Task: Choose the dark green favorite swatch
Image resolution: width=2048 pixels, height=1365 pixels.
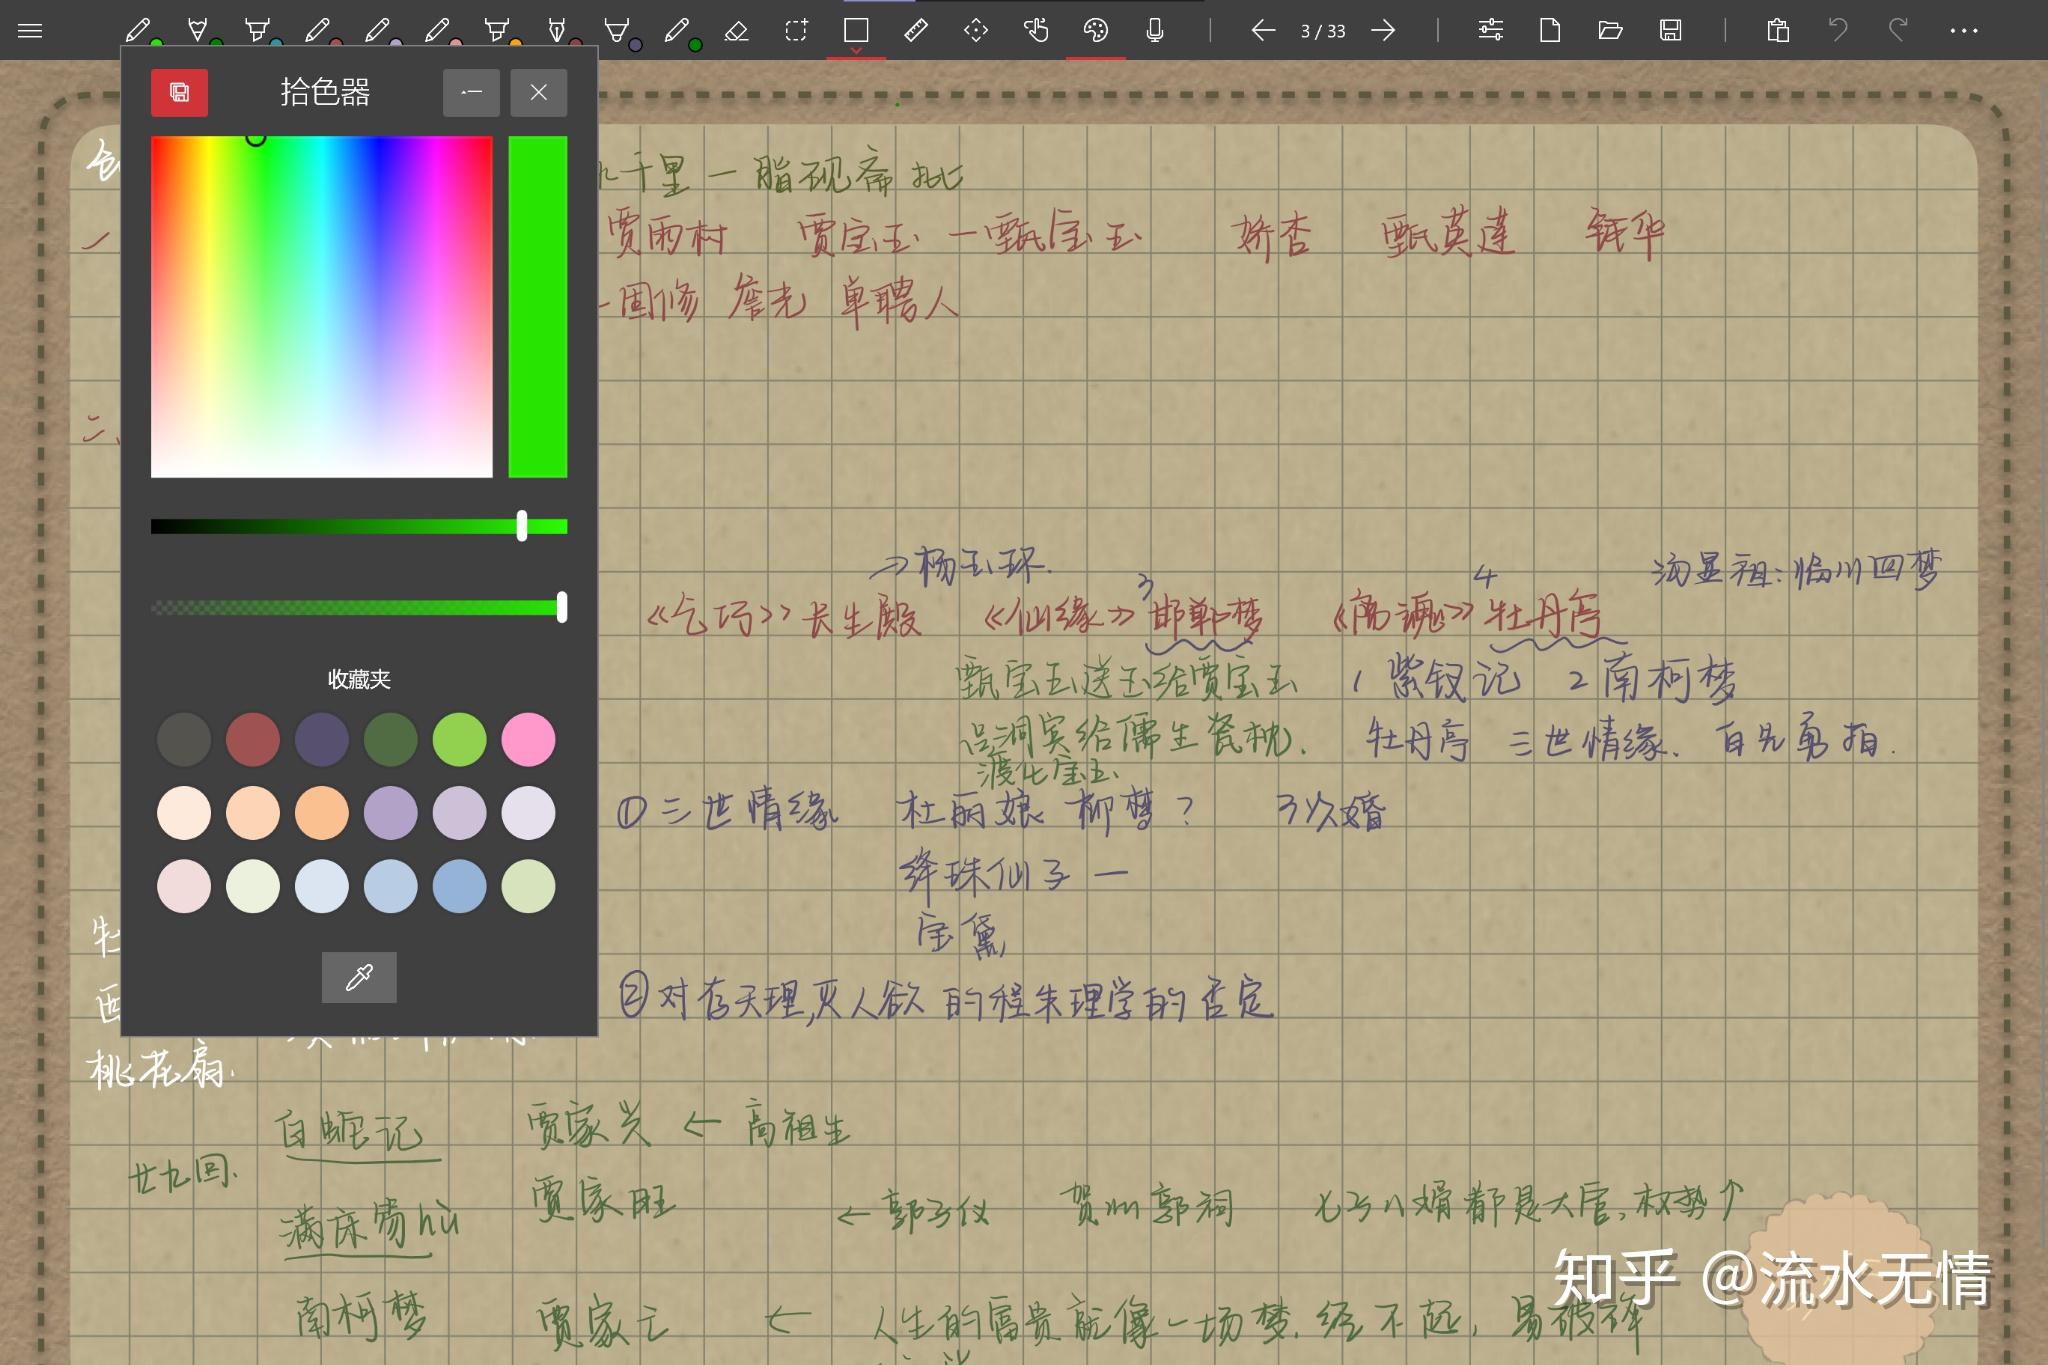Action: tap(391, 740)
